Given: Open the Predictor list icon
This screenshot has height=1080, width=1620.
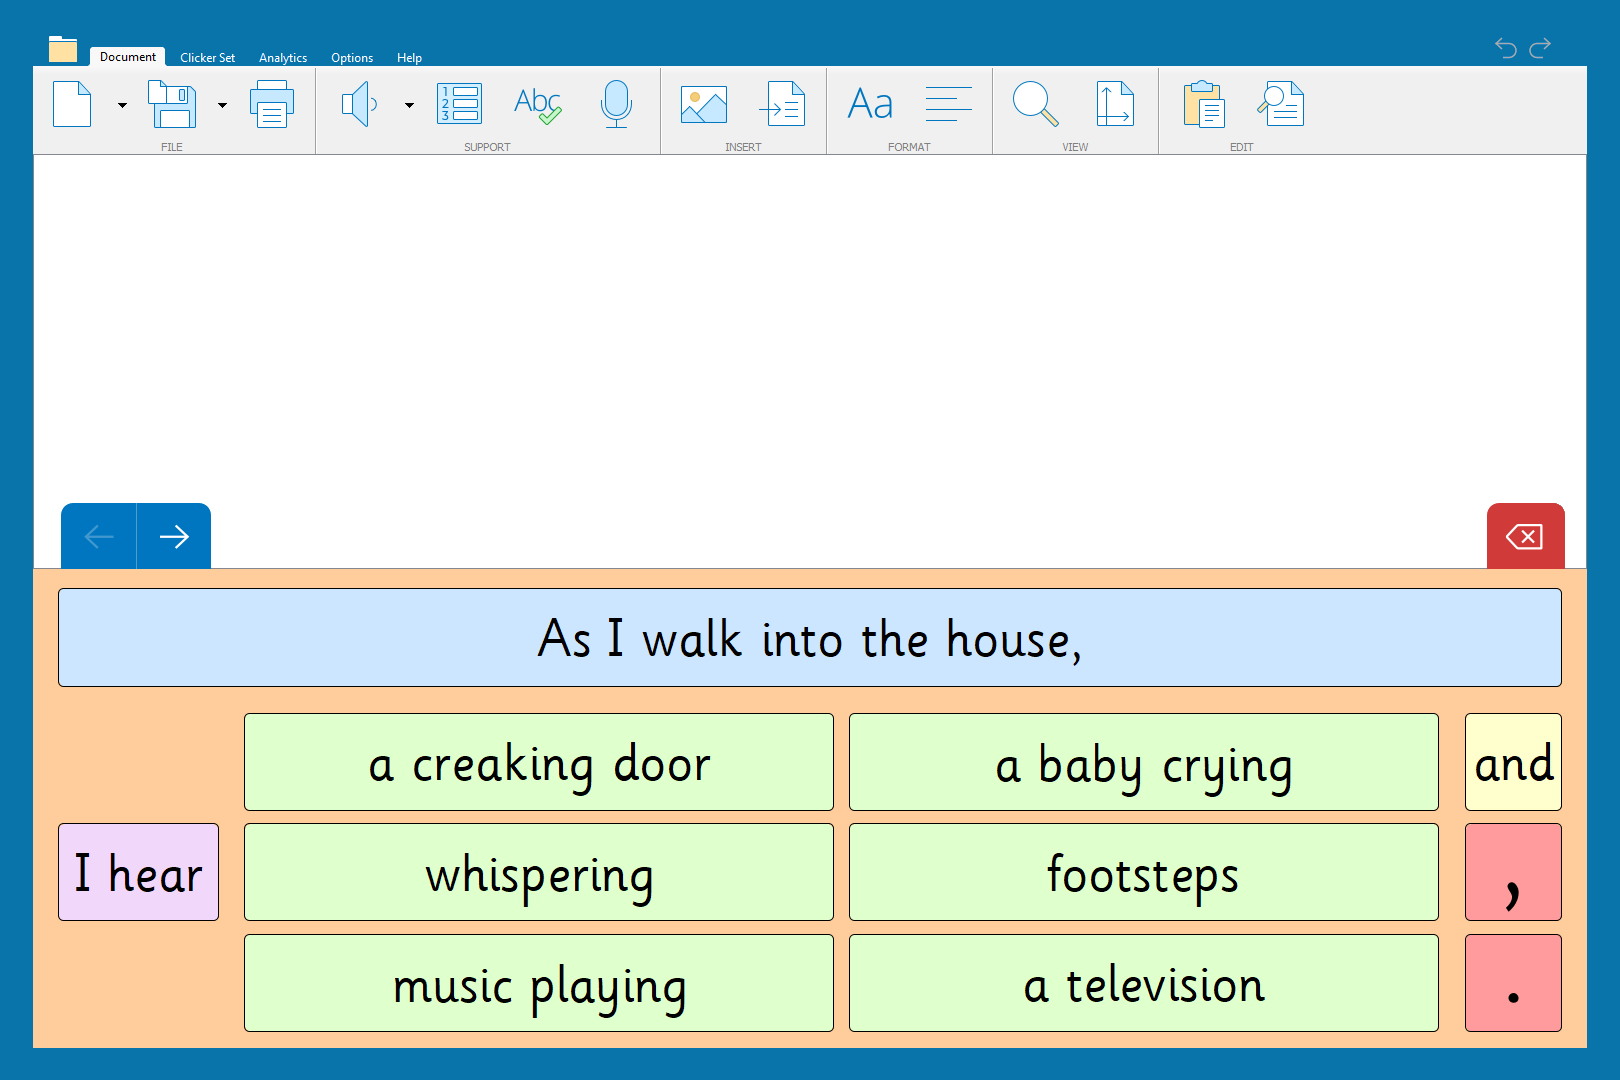Looking at the screenshot, I should pos(460,104).
